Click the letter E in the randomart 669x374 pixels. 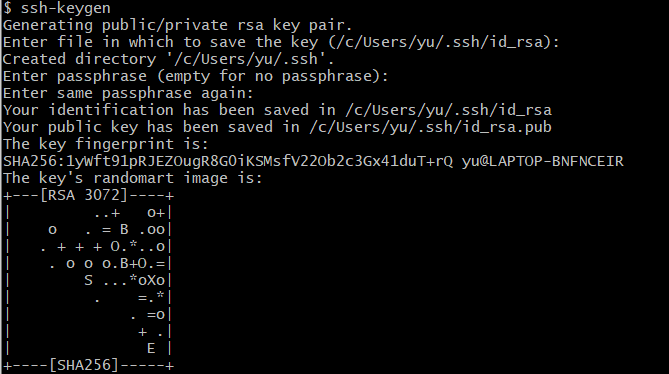(151, 349)
